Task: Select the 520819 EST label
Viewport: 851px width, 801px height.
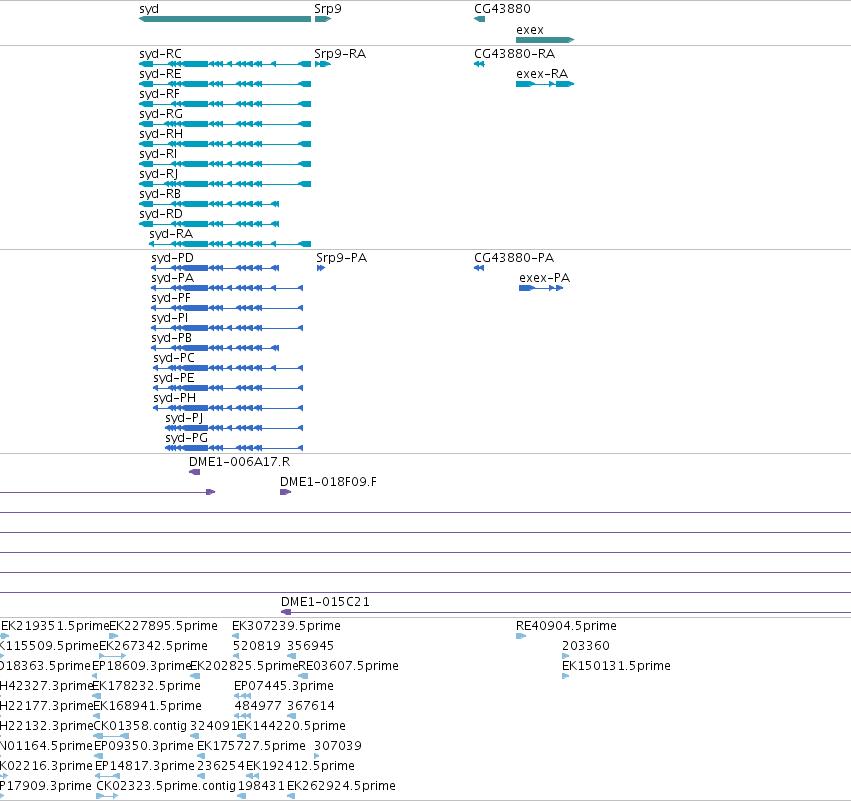Action: [x=257, y=646]
